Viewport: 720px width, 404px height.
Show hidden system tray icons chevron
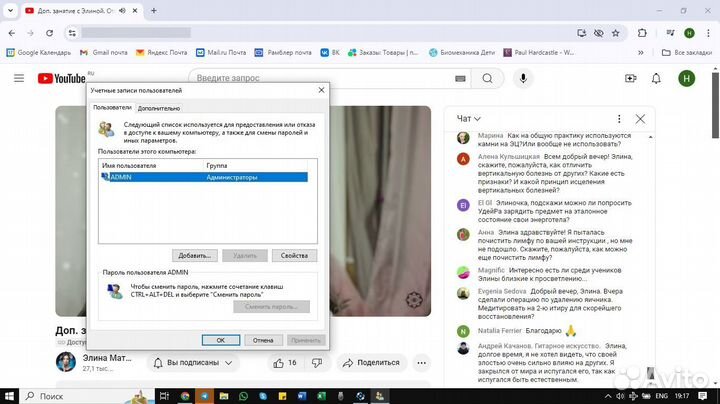point(608,396)
